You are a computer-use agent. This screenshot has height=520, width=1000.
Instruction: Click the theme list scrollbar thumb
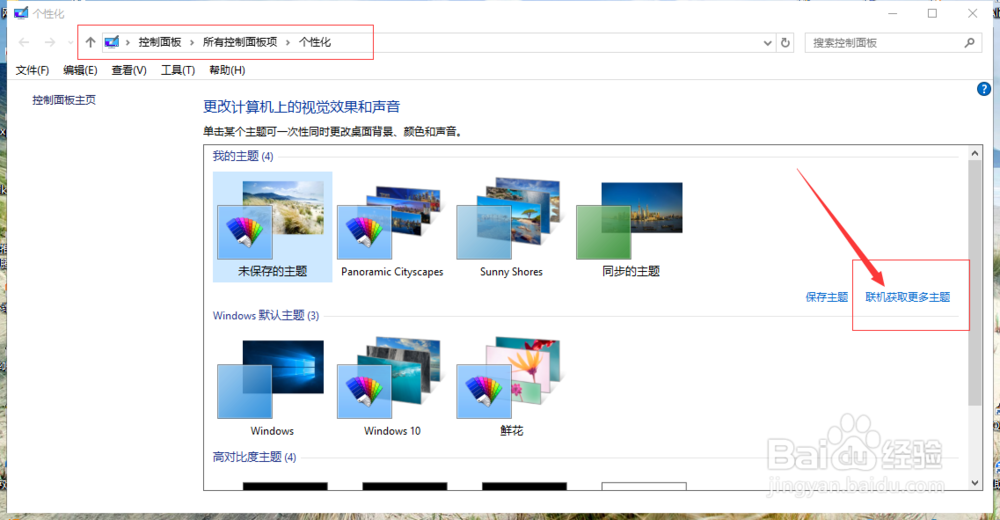[x=974, y=283]
